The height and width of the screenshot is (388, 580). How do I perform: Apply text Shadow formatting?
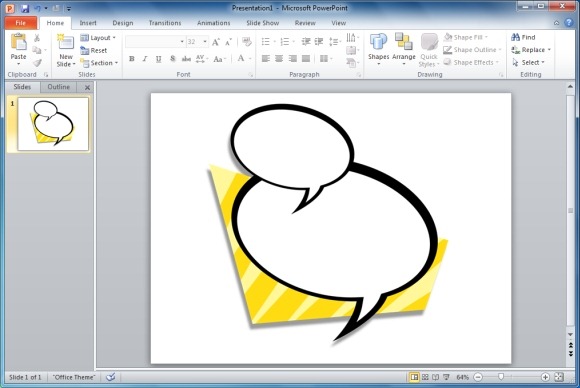(172, 59)
